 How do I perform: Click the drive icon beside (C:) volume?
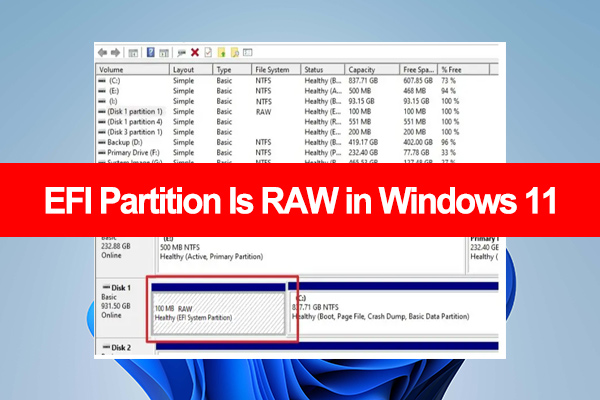102,81
